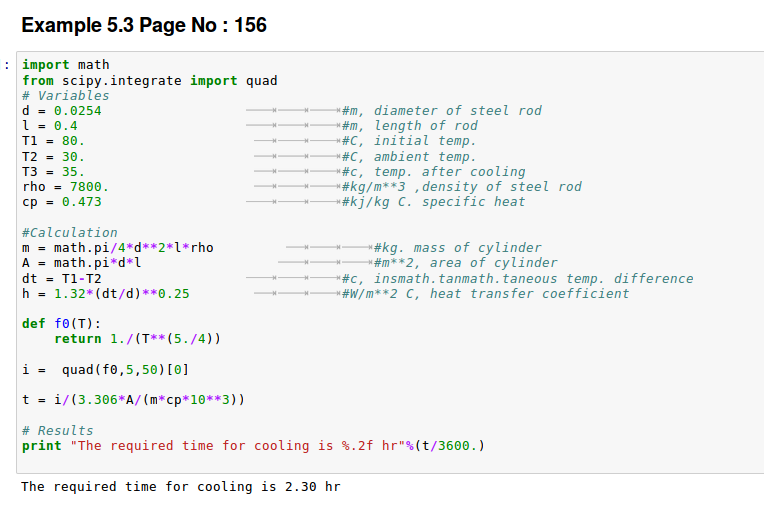Click the 'Example 5.3 Page No : 156' heading
The image size is (764, 509).
pos(144,25)
